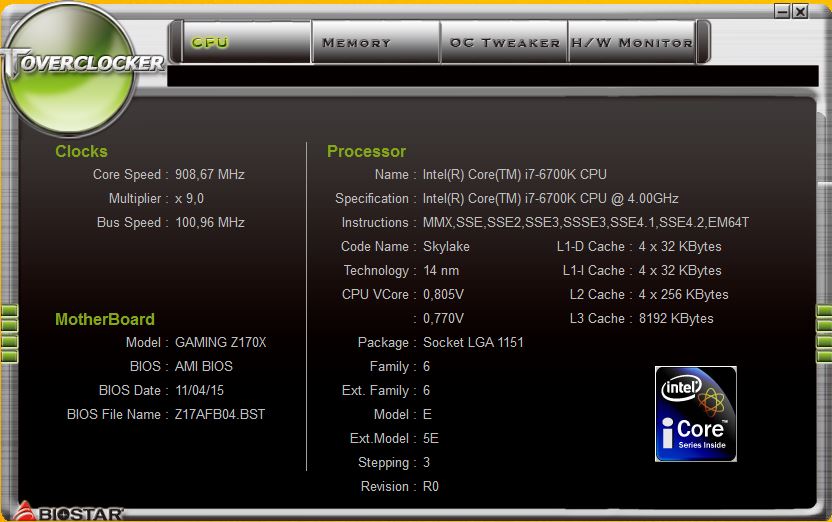This screenshot has height=522, width=832.
Task: Minimize the T-Overclocker window
Action: click(x=782, y=11)
